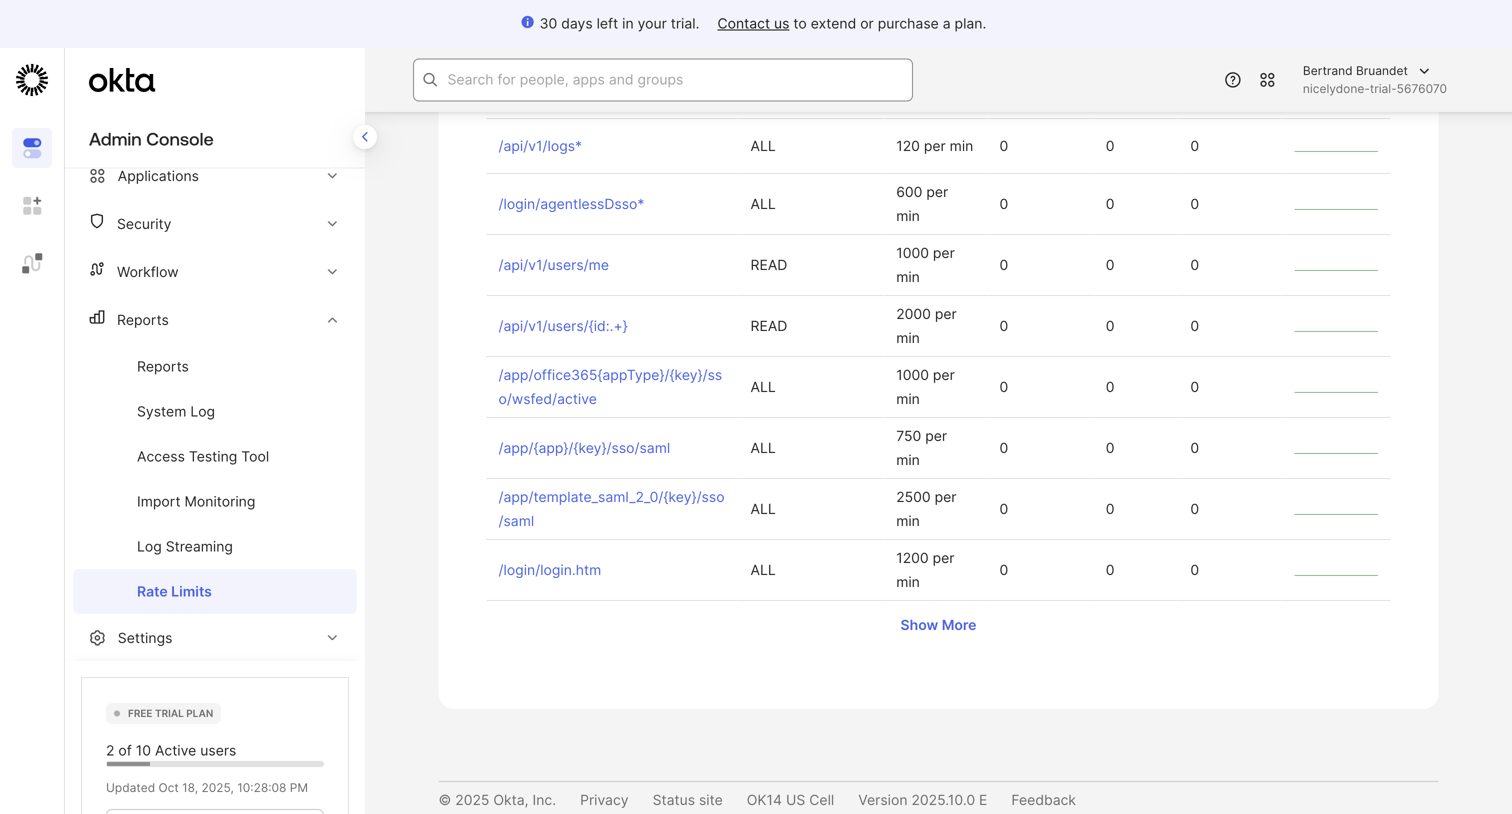Image resolution: width=1512 pixels, height=814 pixels.
Task: Click the '2 of 10 Active users' text
Action: tap(171, 750)
